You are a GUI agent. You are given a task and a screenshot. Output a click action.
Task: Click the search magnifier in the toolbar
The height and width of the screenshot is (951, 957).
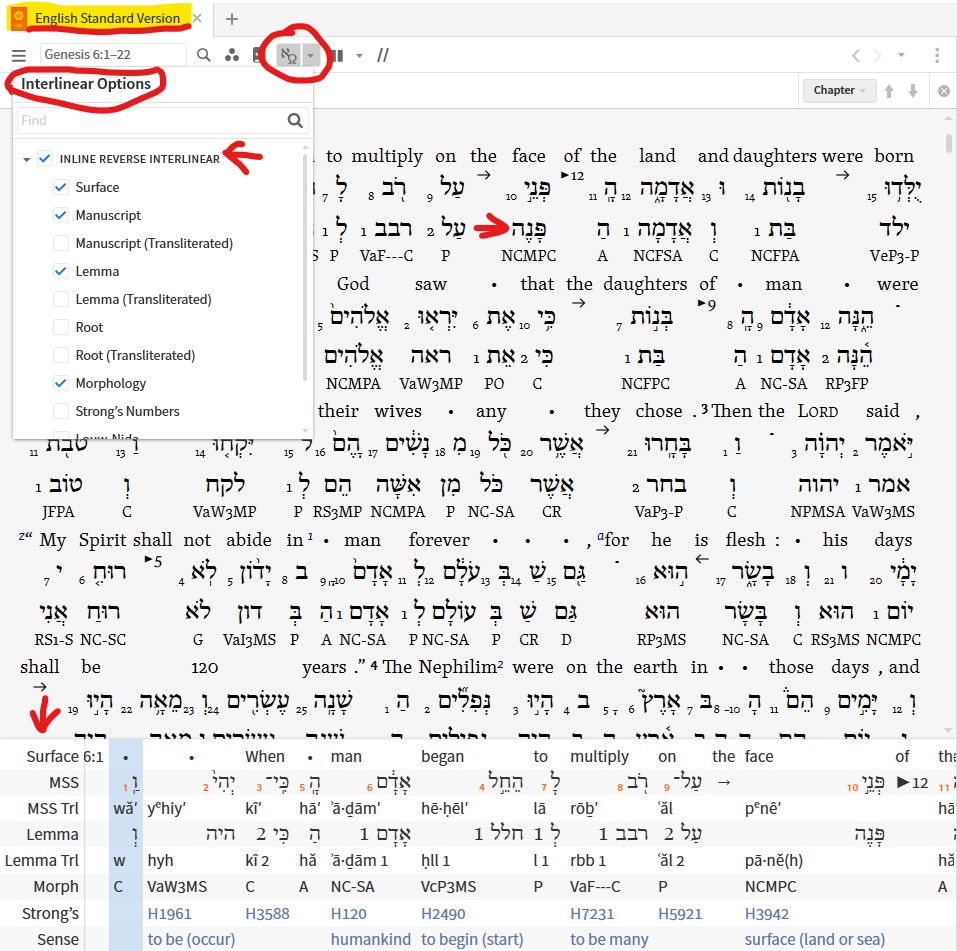[204, 56]
